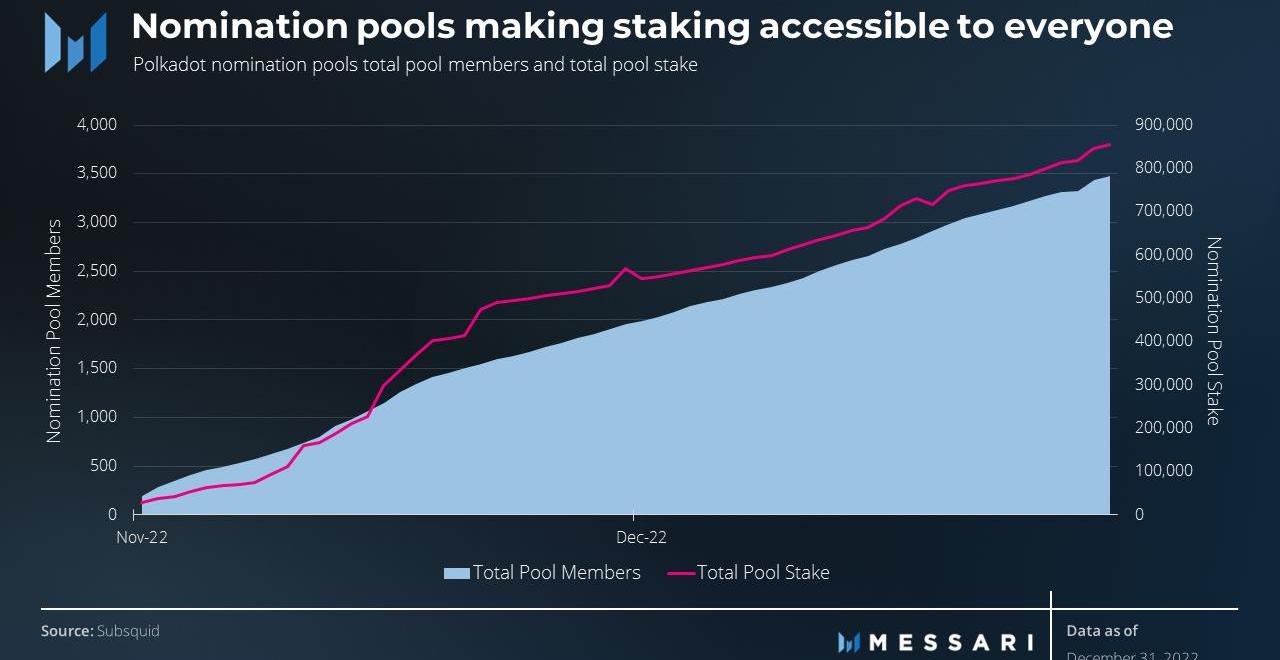Select the Dec-22 x-axis label

(x=641, y=537)
